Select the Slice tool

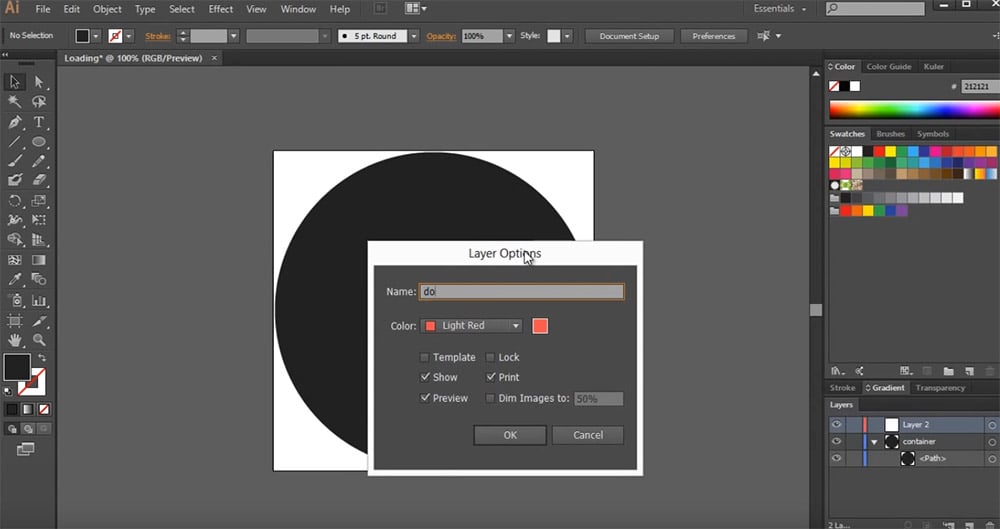39,320
